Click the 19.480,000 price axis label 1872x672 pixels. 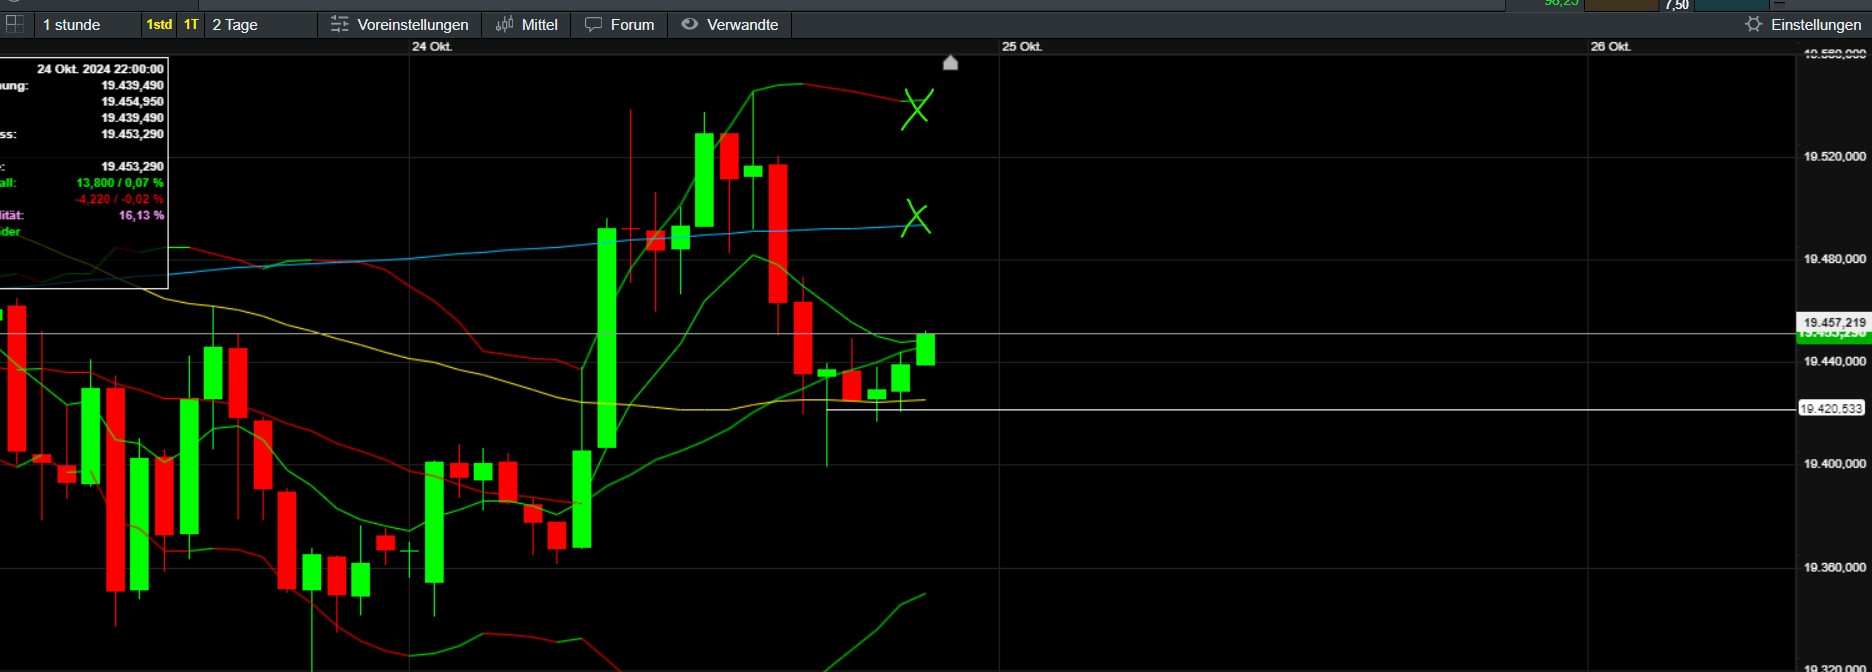1834,259
